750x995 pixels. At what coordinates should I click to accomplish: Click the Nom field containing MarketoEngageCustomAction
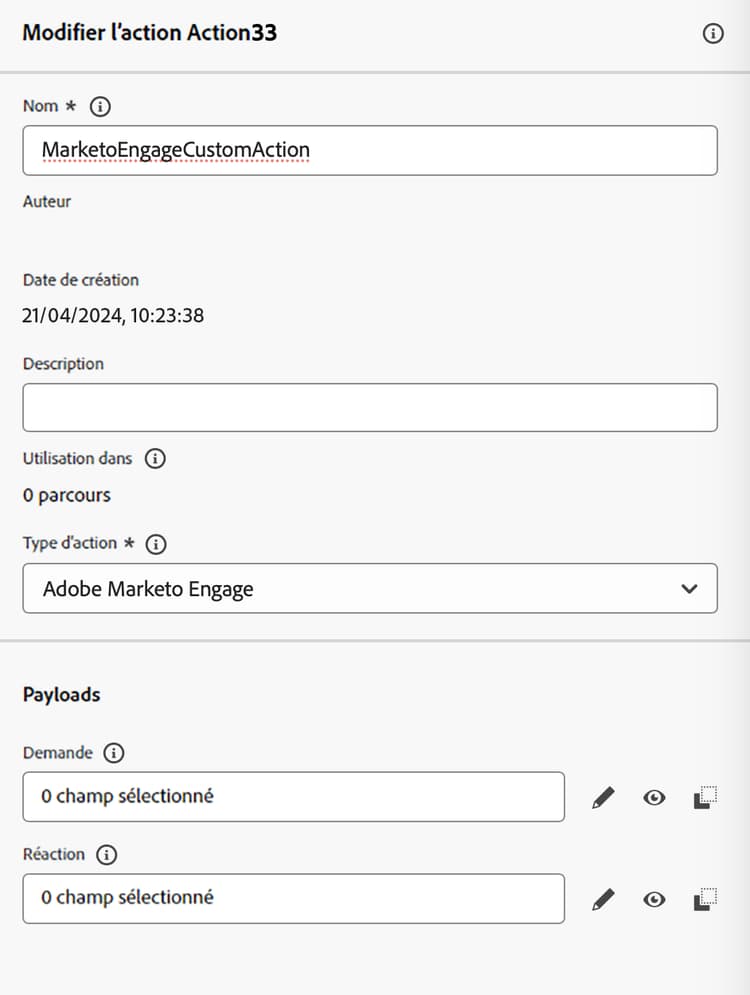pyautogui.click(x=370, y=150)
